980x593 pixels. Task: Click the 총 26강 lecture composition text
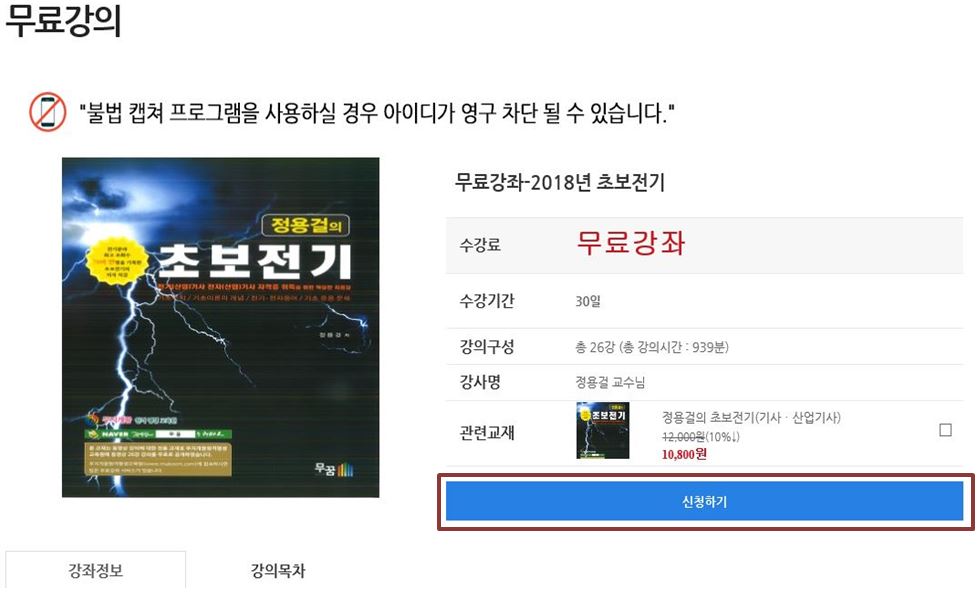point(652,347)
